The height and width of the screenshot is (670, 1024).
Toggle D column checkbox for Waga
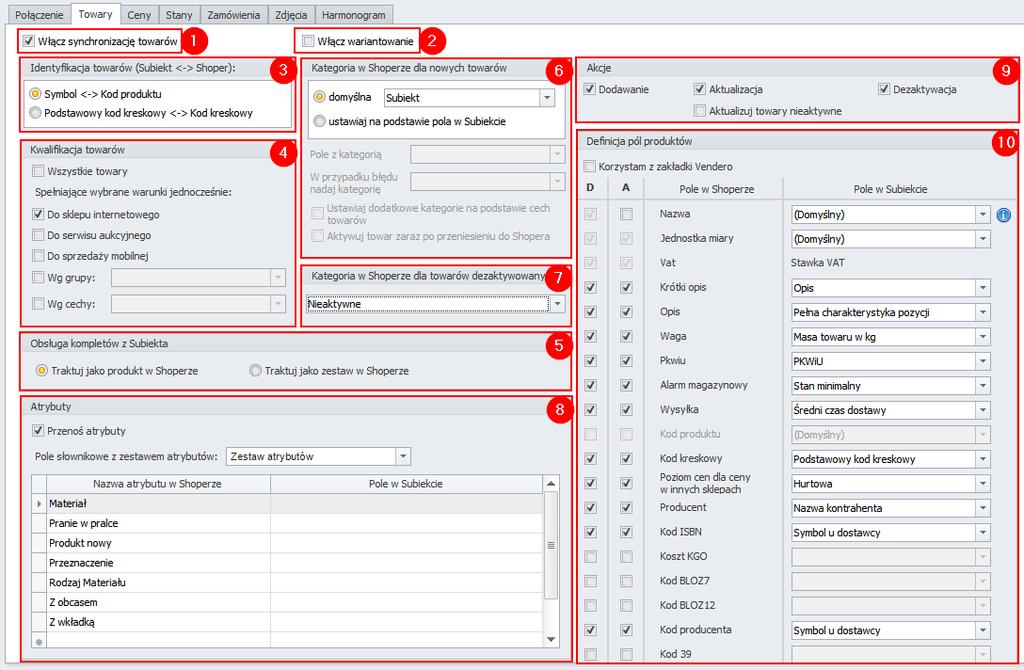[590, 336]
